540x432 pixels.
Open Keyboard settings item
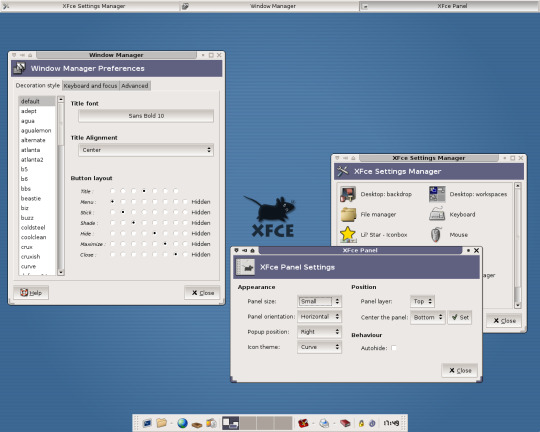coord(452,214)
